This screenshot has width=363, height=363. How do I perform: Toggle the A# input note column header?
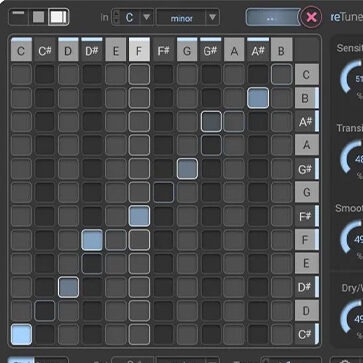(258, 49)
